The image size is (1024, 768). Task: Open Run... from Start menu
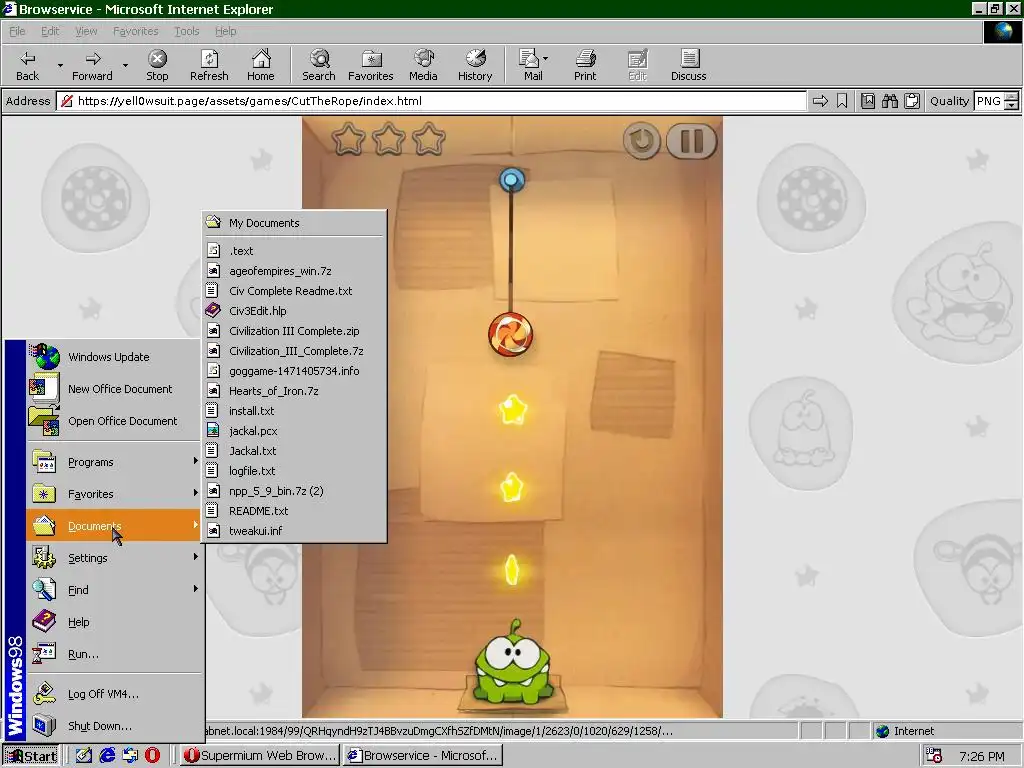113,654
